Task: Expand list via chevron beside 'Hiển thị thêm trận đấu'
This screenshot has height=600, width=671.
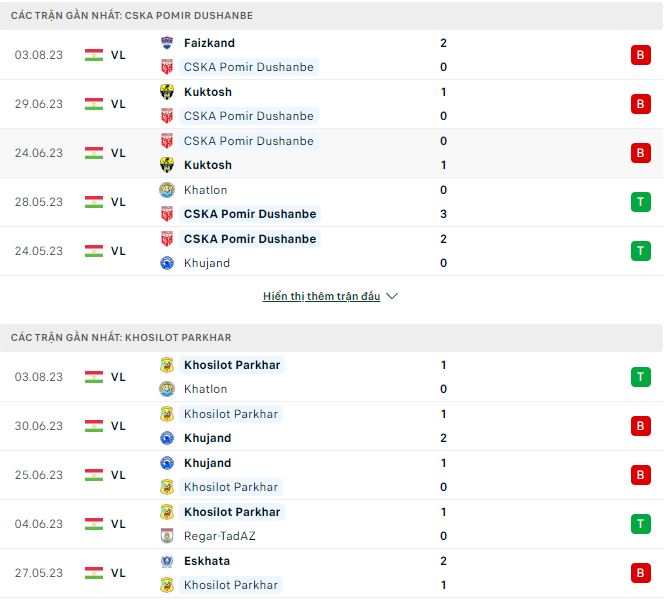Action: pos(392,297)
